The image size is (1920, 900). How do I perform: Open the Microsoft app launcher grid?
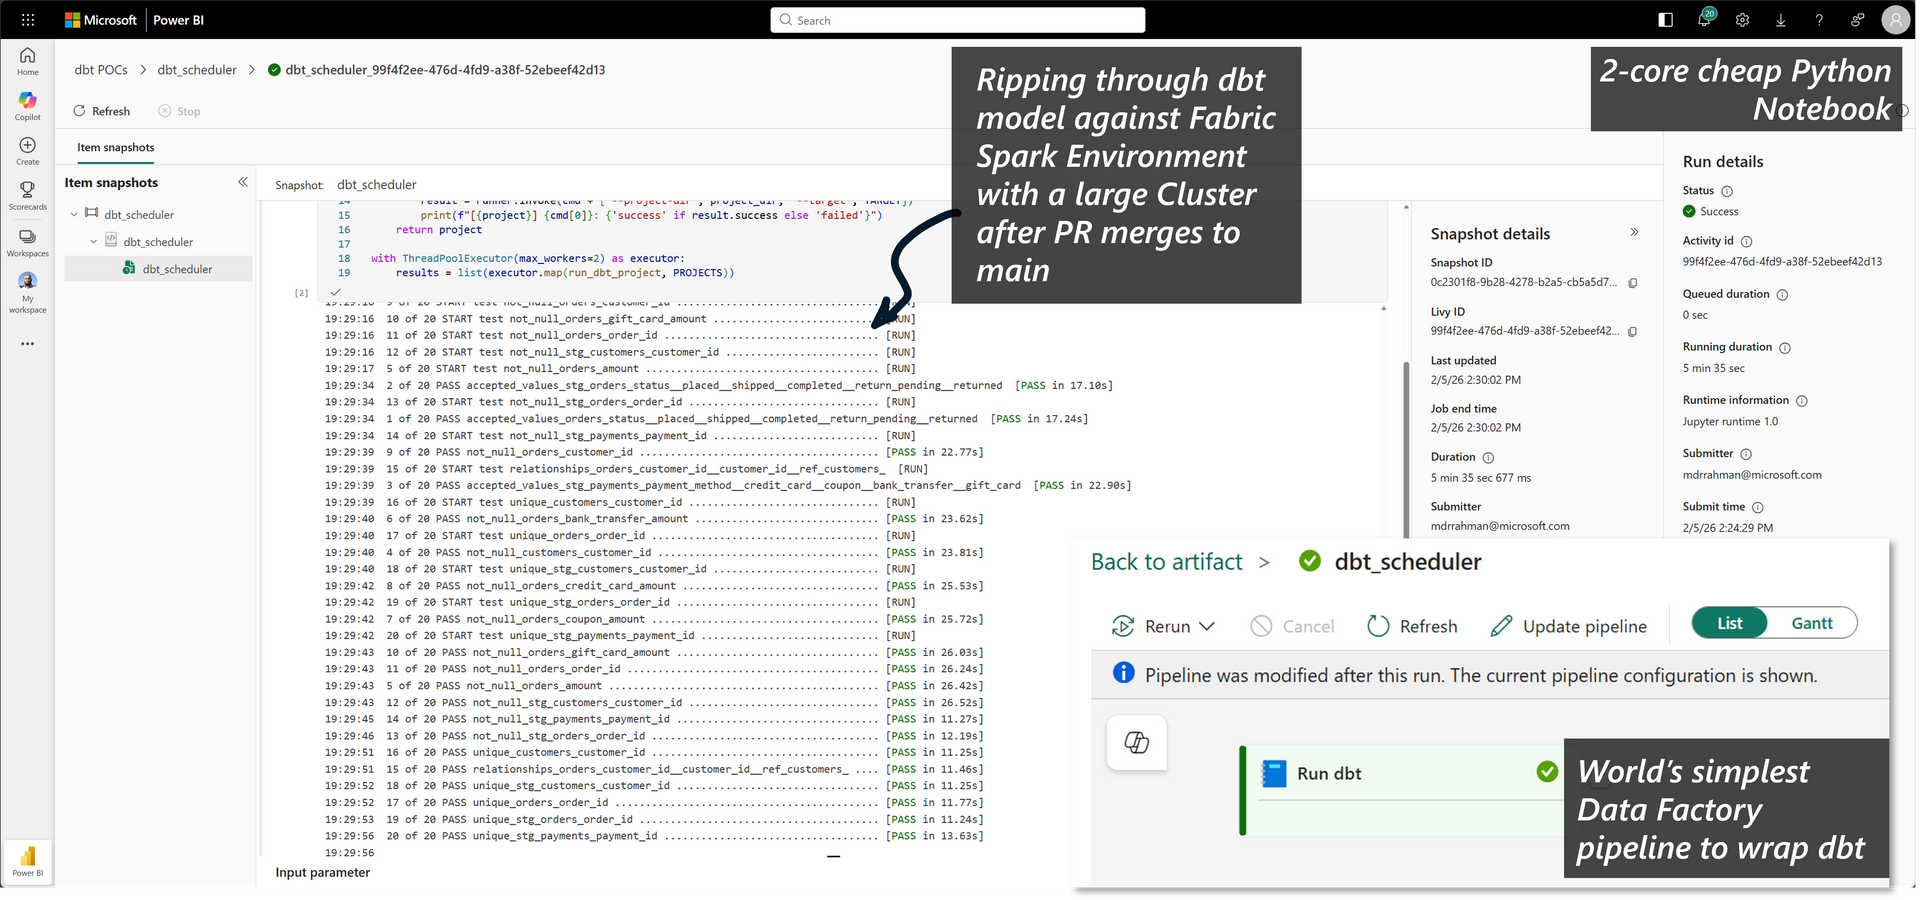tap(27, 20)
